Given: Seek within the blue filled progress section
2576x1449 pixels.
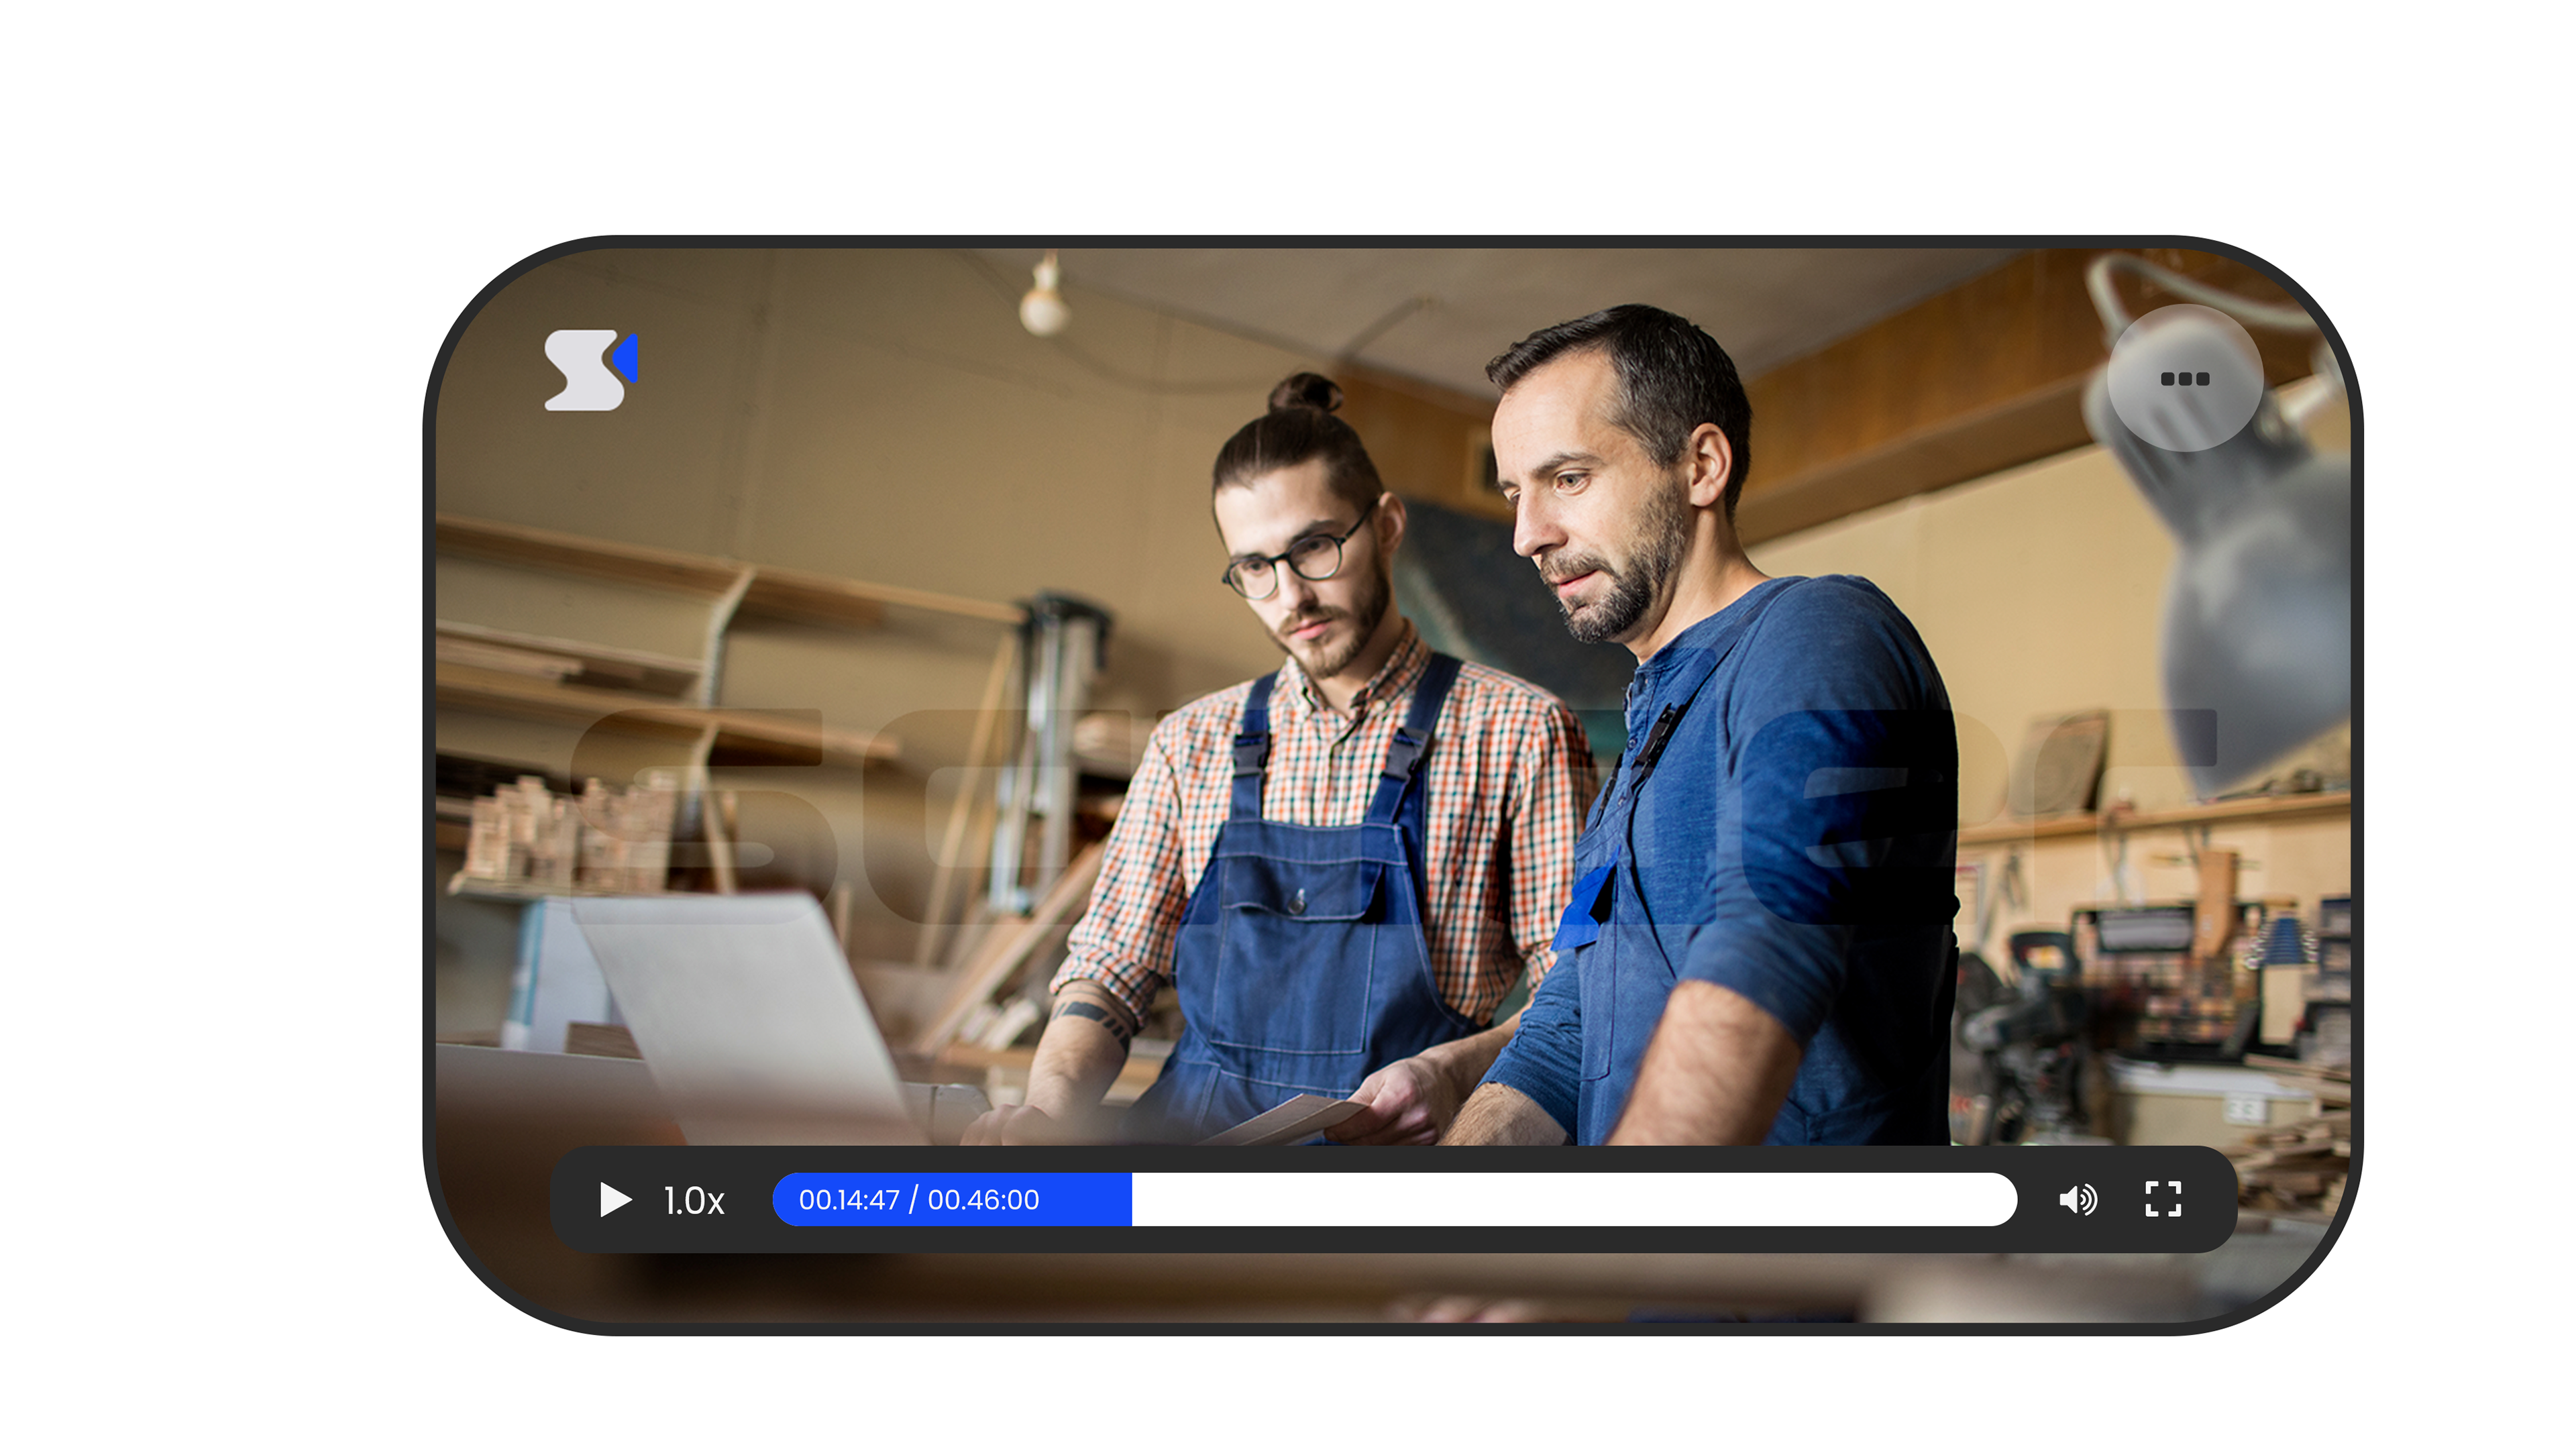Looking at the screenshot, I should coord(1085,1199).
